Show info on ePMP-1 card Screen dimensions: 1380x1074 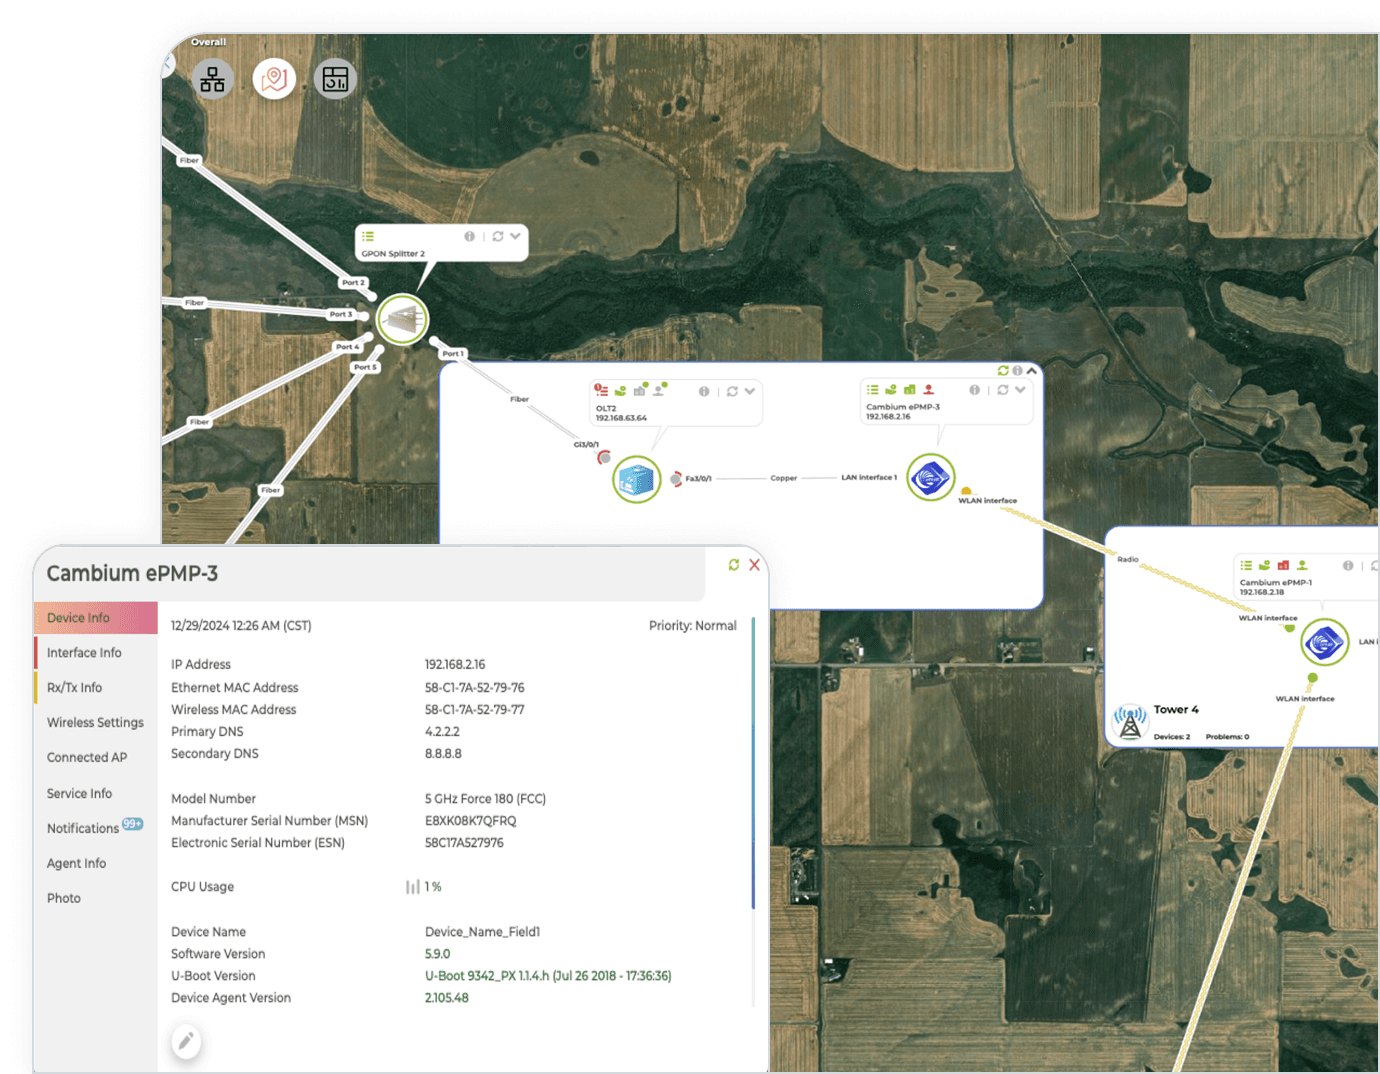(x=1348, y=566)
